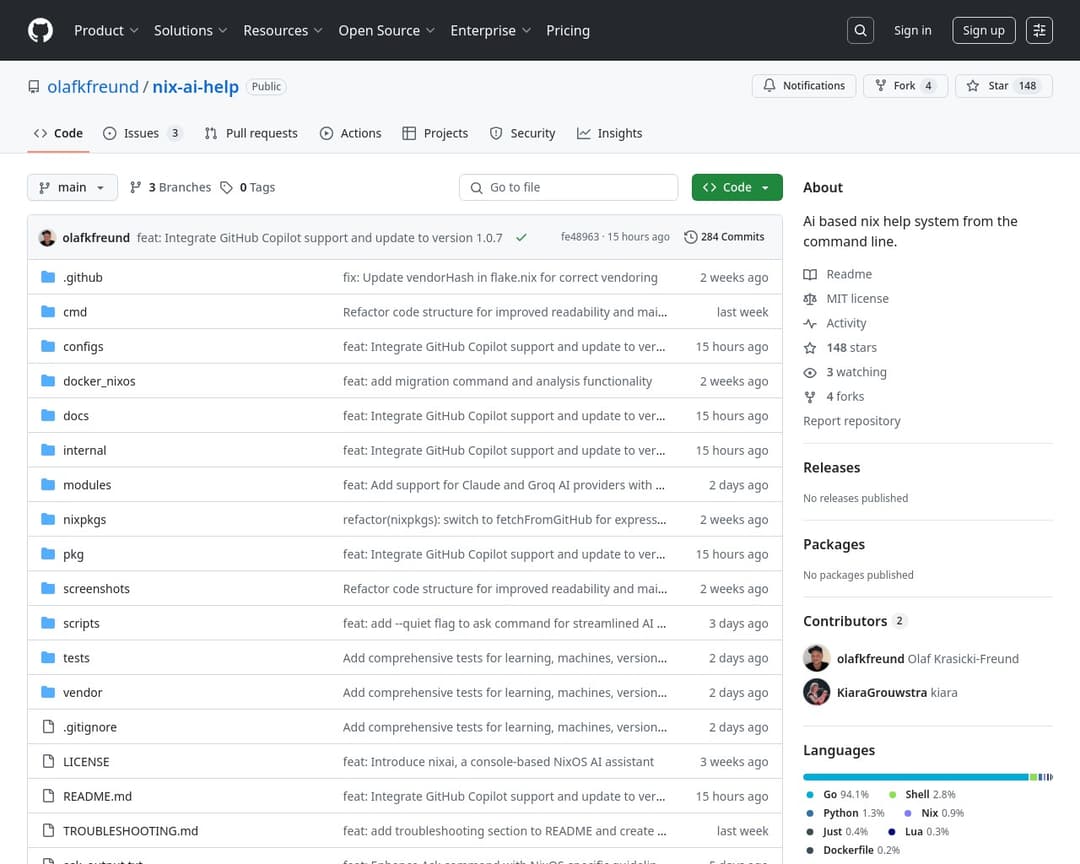Click the search magnifier icon in header
The image size is (1080, 864).
pos(860,30)
